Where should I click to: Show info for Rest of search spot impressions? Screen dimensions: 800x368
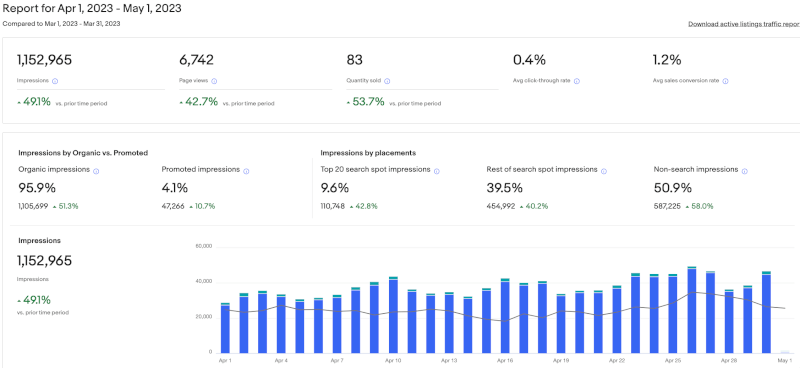pyautogui.click(x=604, y=171)
